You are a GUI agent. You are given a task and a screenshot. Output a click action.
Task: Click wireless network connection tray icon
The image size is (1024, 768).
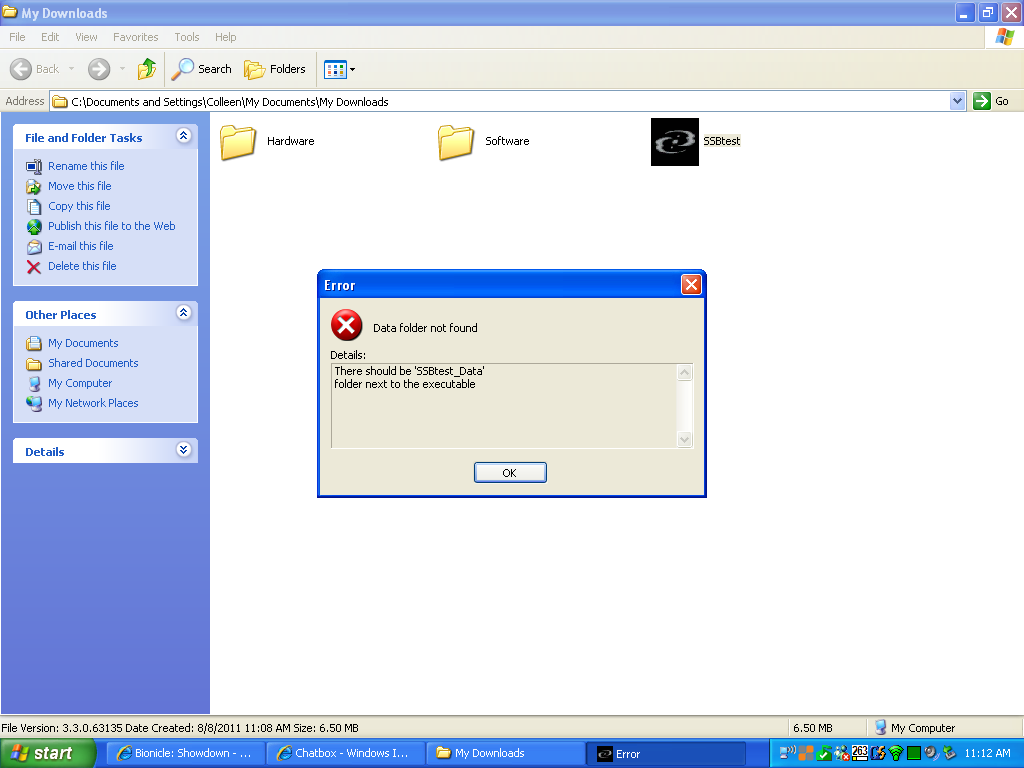(x=787, y=753)
